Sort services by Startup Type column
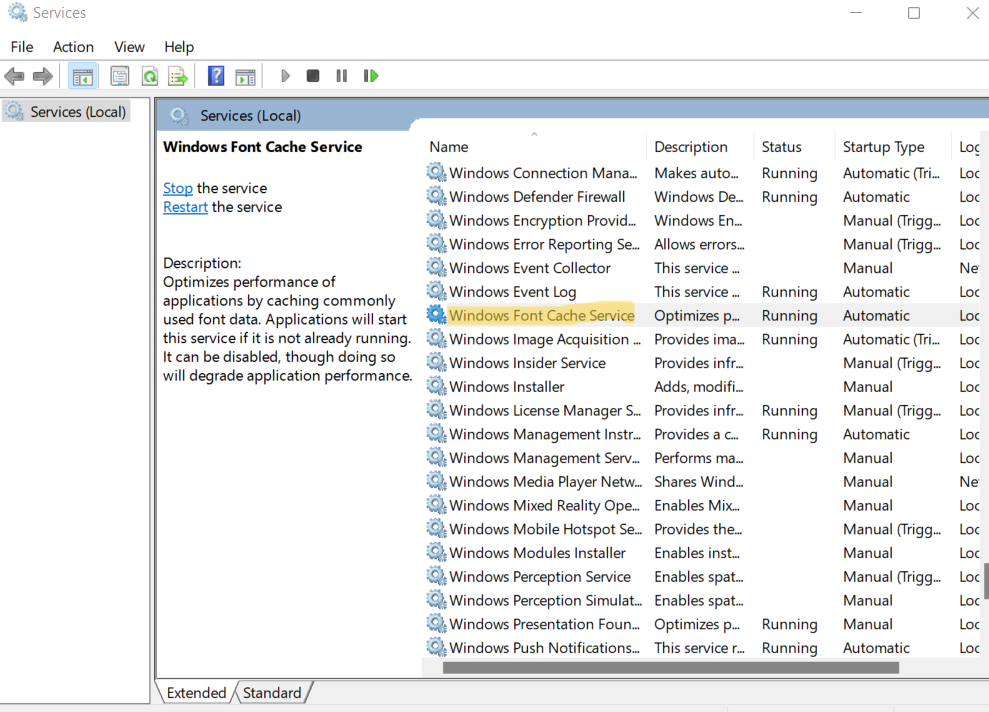 883,147
